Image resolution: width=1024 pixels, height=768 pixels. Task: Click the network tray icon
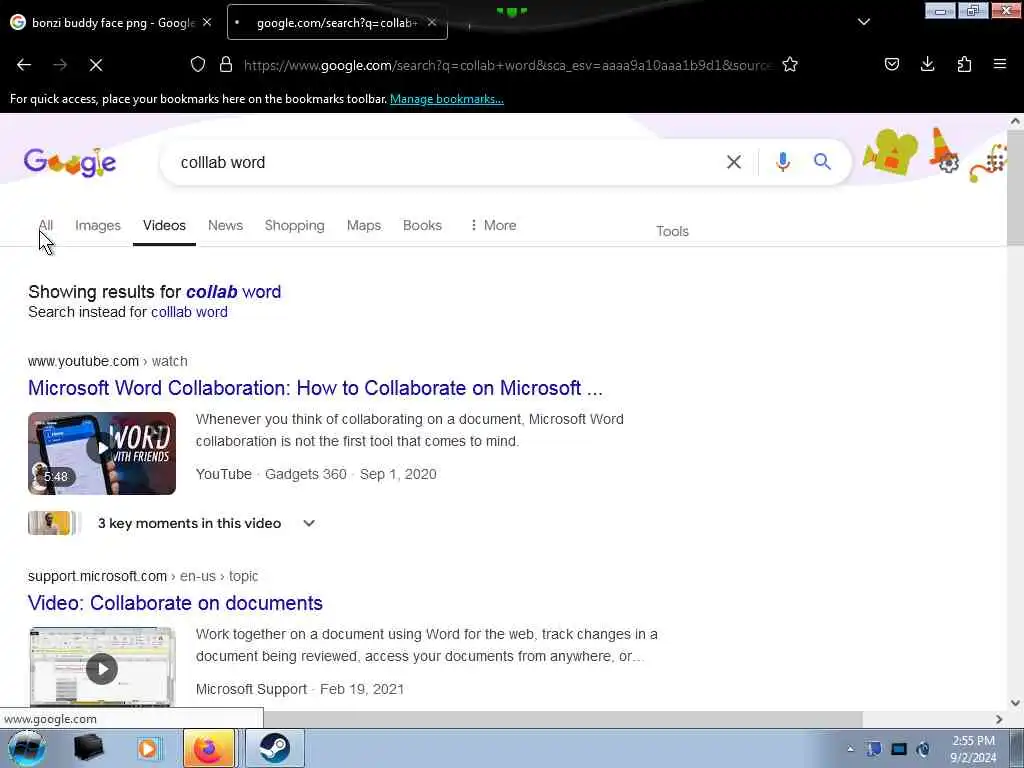pos(899,749)
